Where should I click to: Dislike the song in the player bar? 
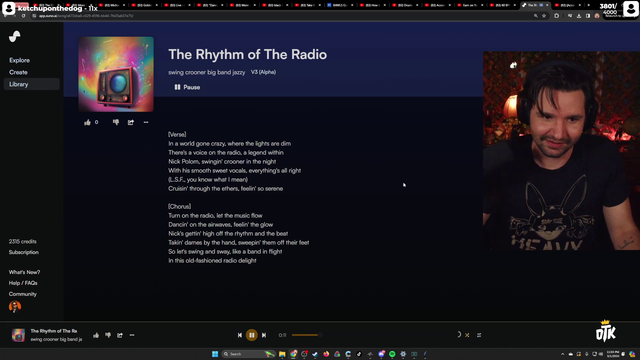click(108, 335)
